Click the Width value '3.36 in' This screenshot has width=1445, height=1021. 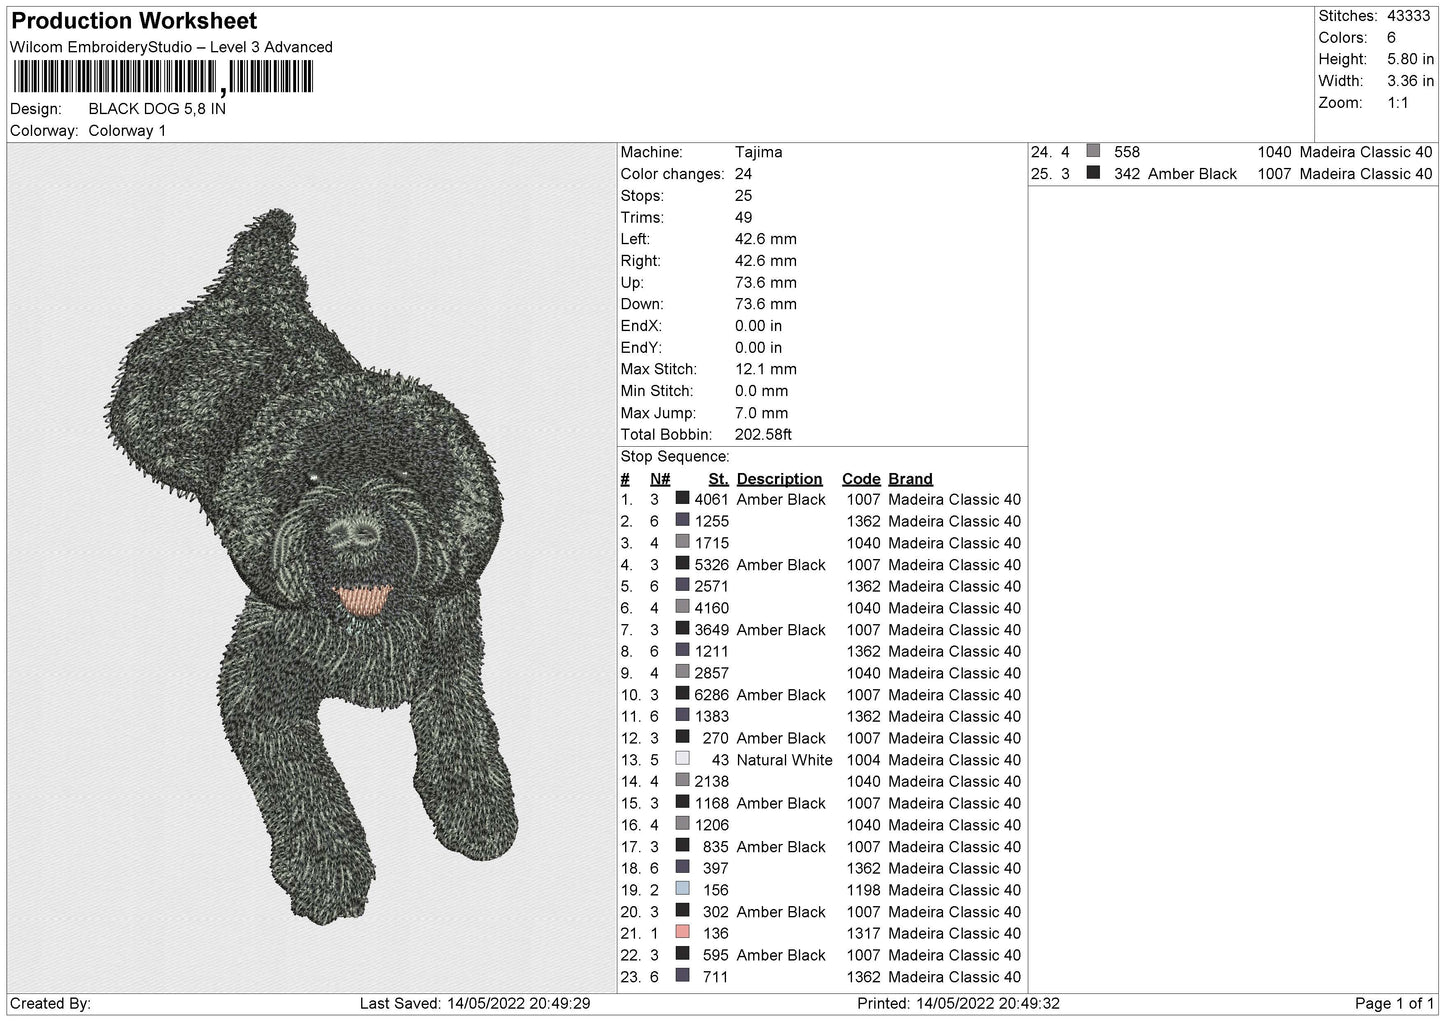tap(1410, 81)
